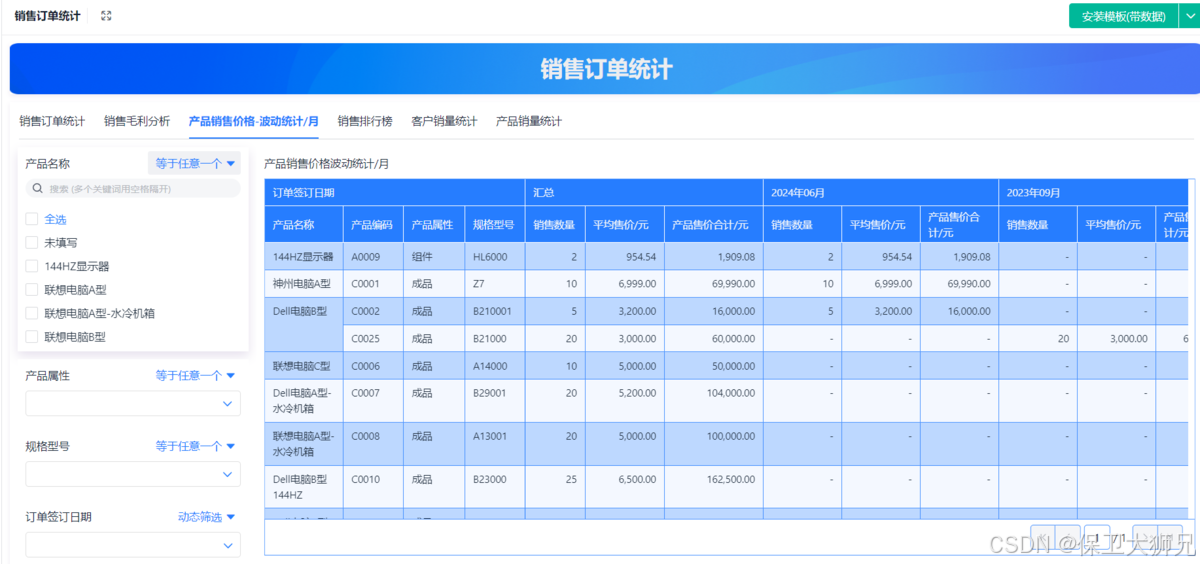
Task: Click the 60,000.00 total cell
Action: tap(714, 339)
